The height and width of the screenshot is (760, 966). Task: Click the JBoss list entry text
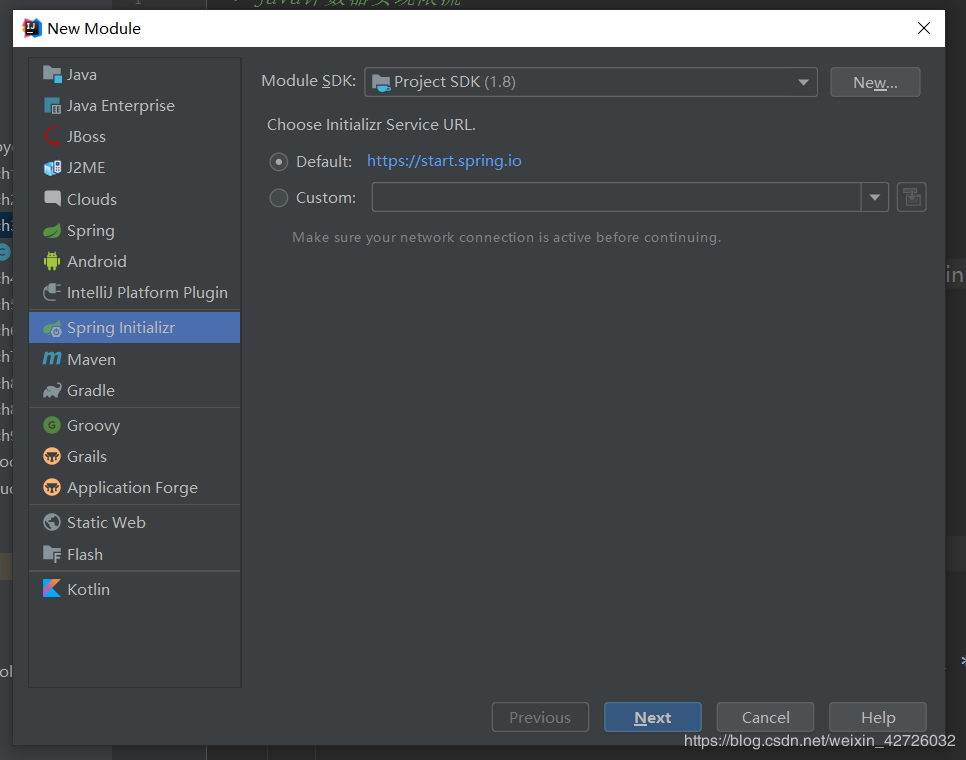(86, 137)
